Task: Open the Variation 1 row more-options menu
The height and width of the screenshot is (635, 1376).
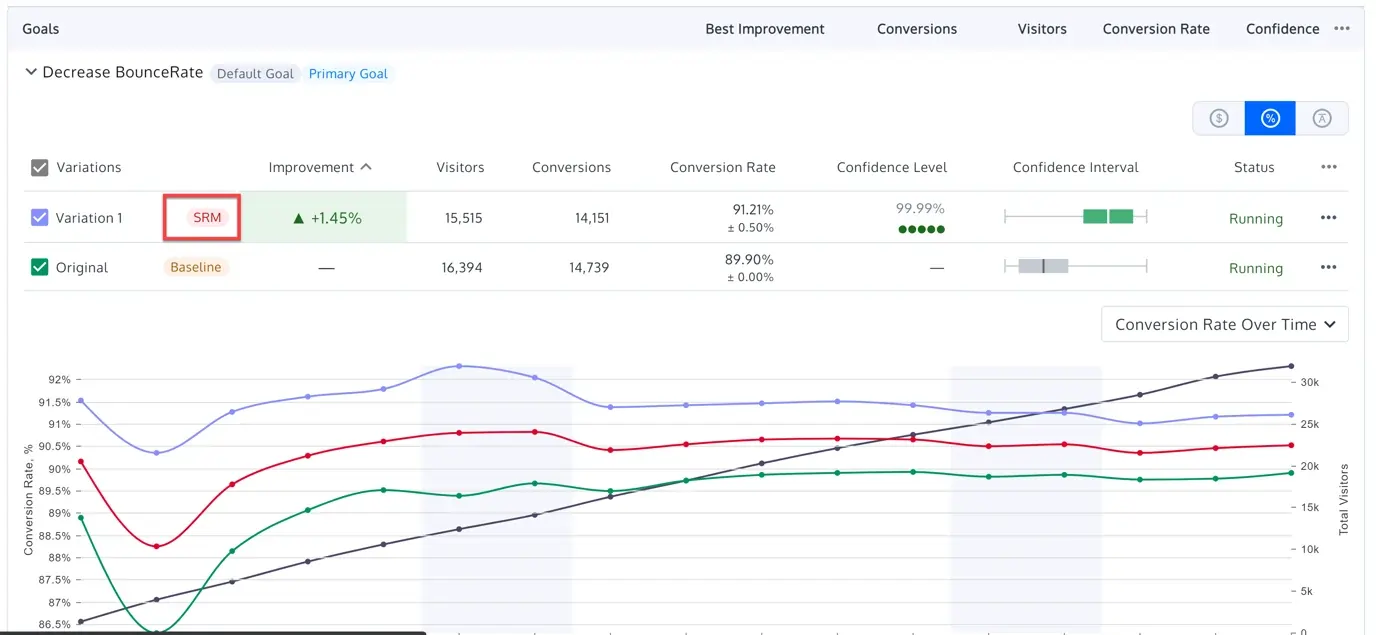Action: tap(1328, 218)
